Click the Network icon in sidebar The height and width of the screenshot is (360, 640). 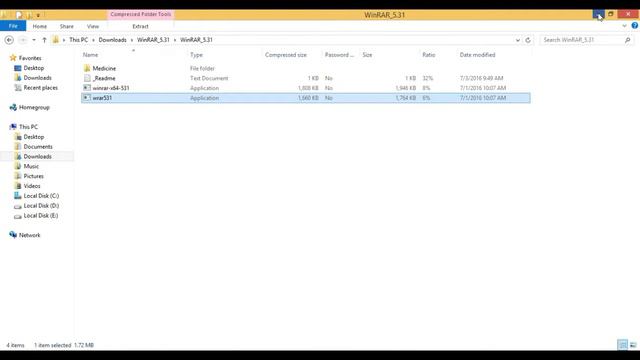[13, 235]
